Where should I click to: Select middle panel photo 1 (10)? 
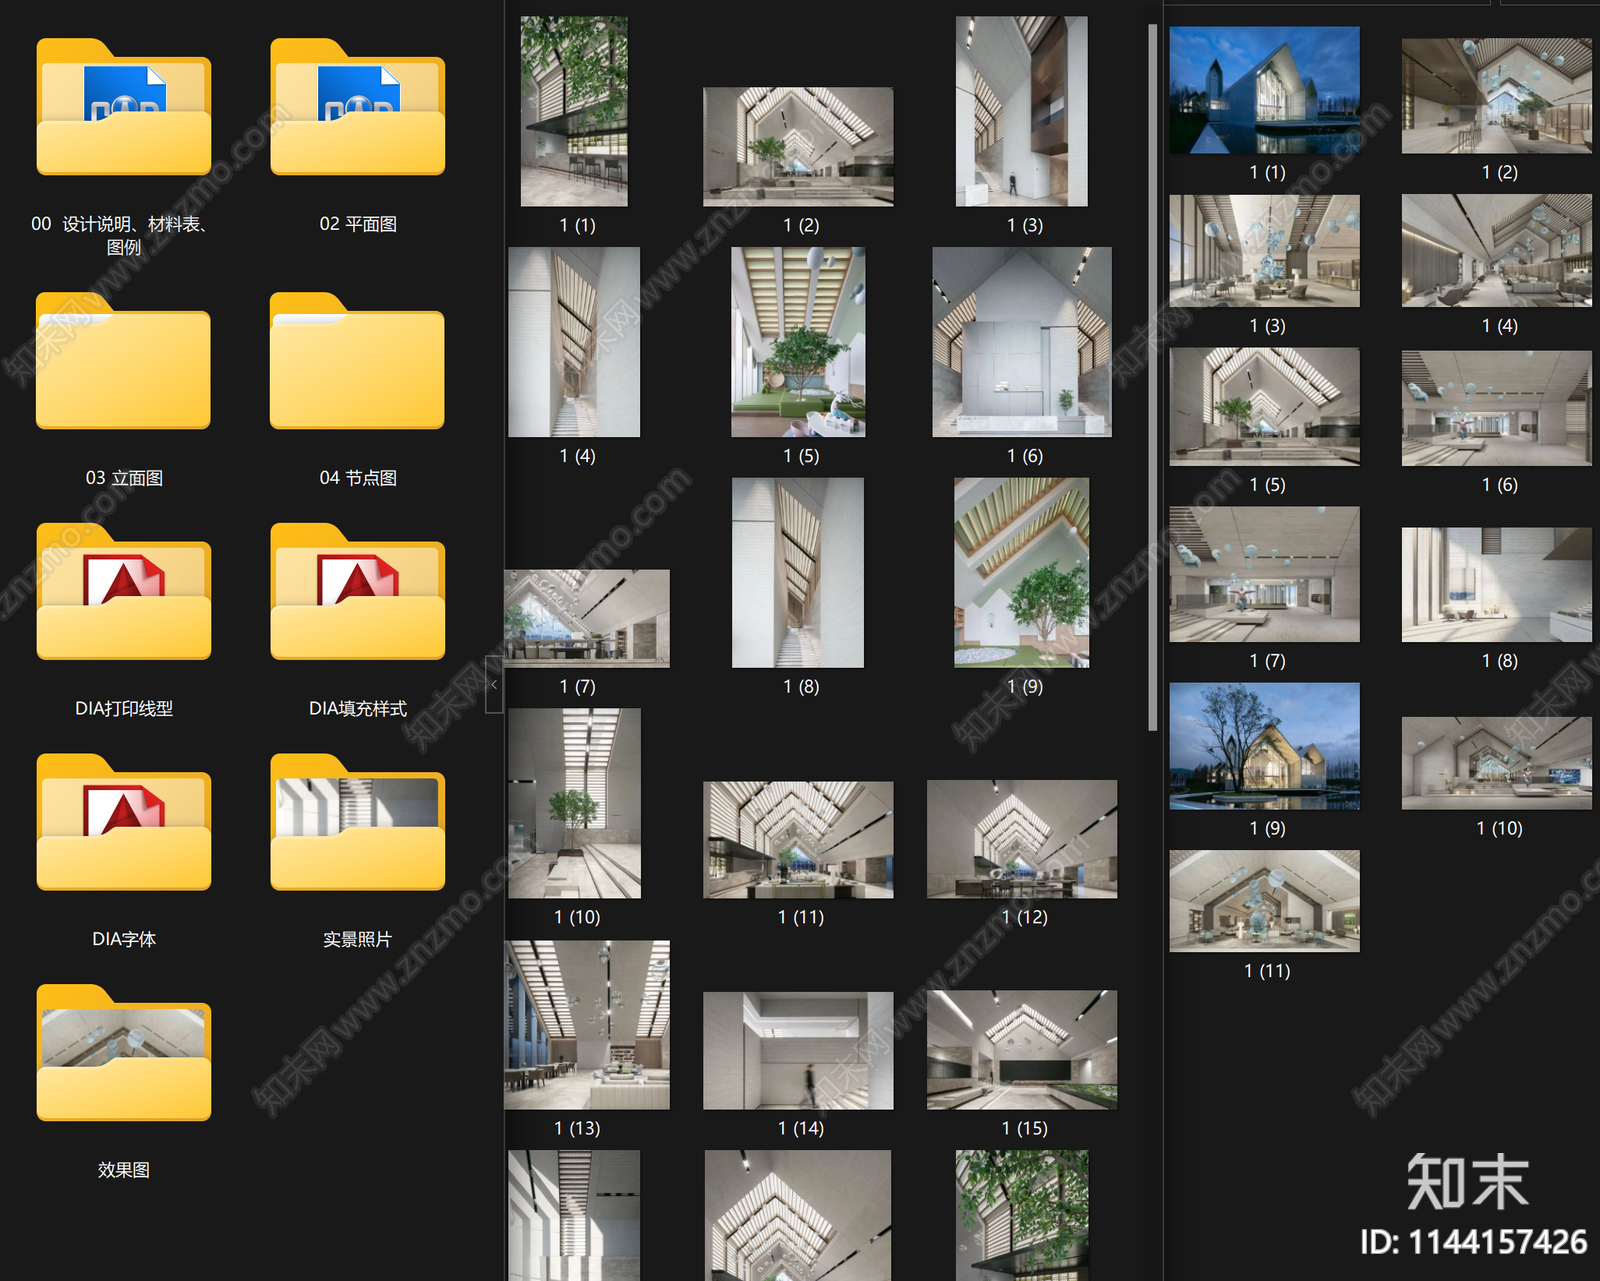coord(574,803)
